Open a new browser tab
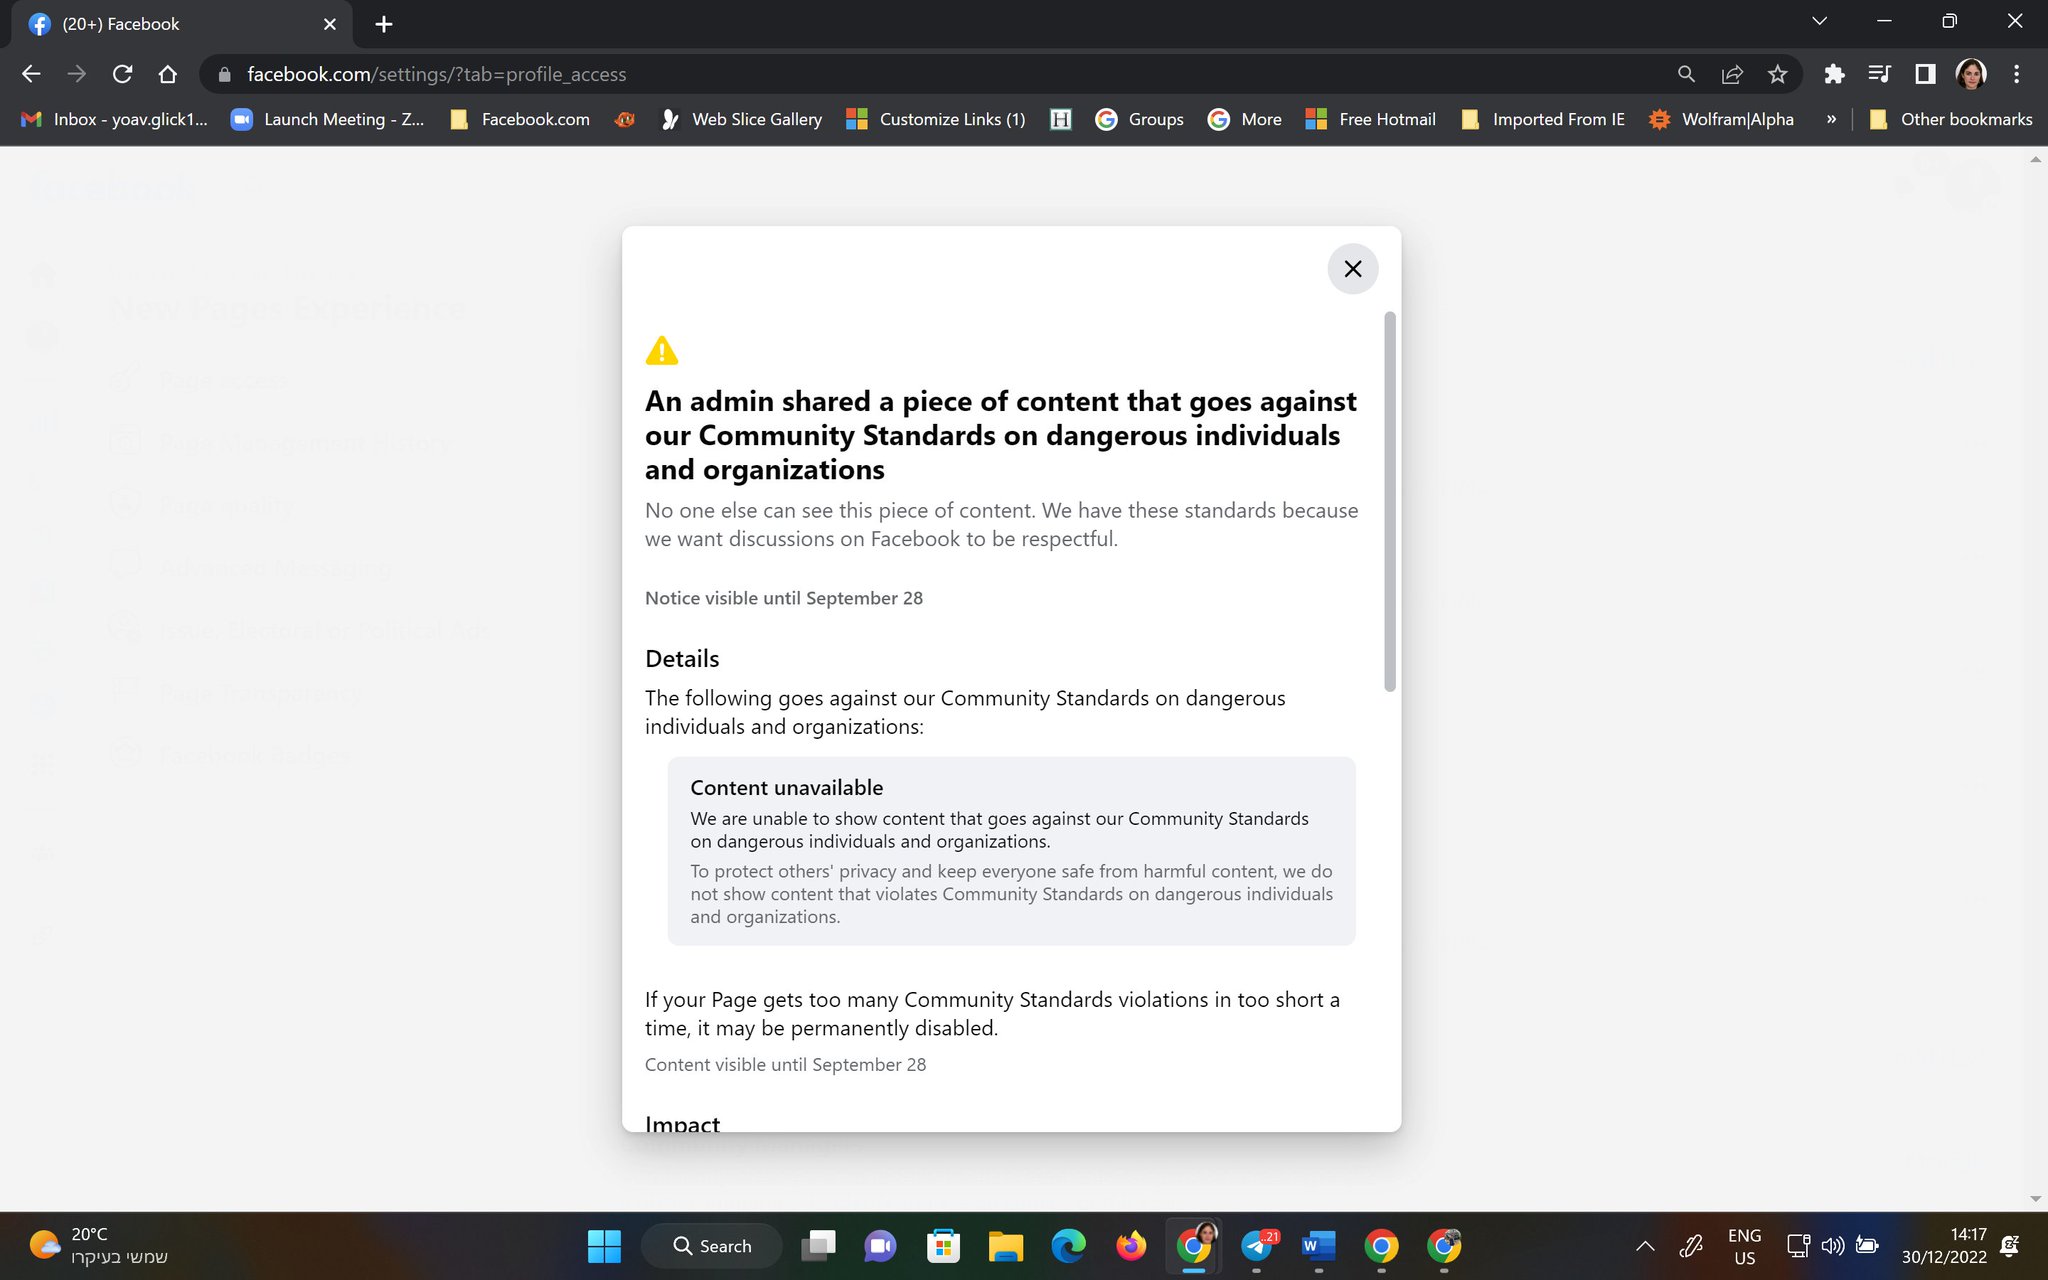The height and width of the screenshot is (1280, 2048). coord(384,24)
